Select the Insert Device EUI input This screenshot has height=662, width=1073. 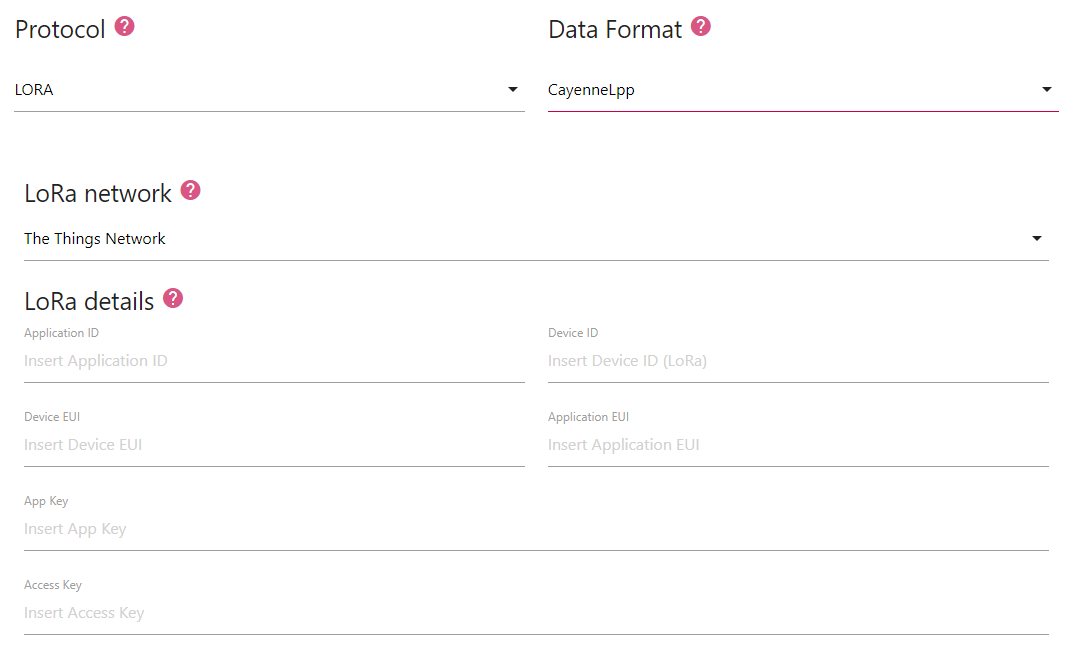pos(274,445)
